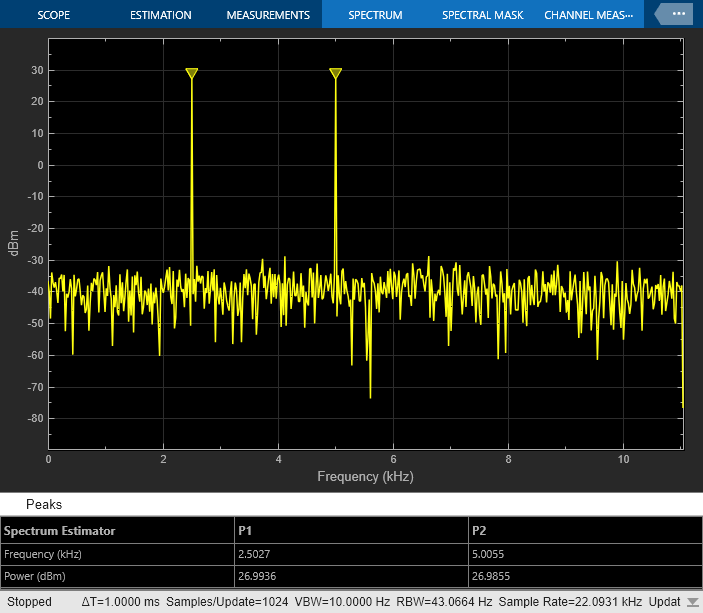The width and height of the screenshot is (703, 613).
Task: Go to the SPECTRAL MASK tab
Action: (x=482, y=15)
